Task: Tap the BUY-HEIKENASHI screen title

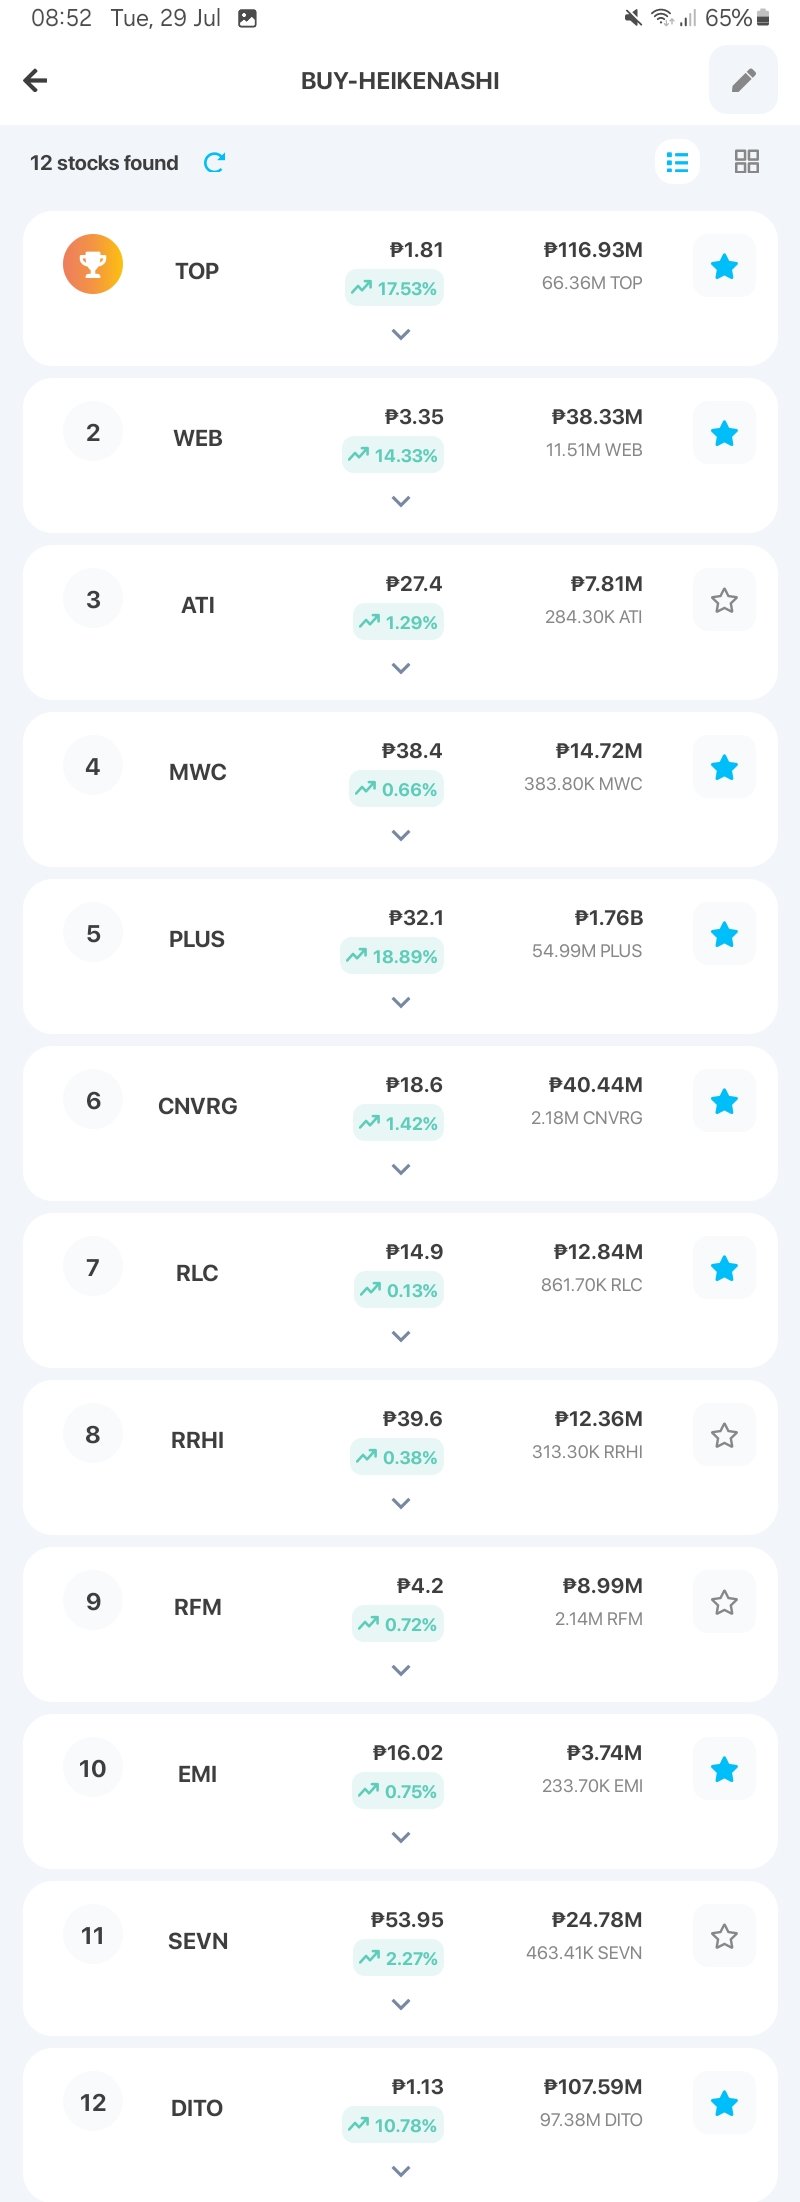Action: [400, 81]
